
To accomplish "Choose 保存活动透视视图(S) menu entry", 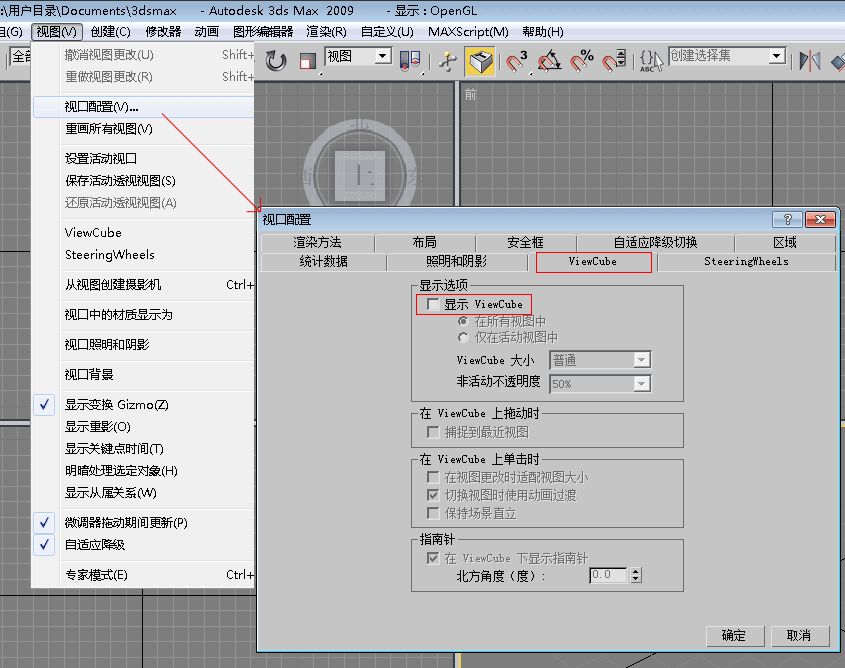I will [x=144, y=180].
